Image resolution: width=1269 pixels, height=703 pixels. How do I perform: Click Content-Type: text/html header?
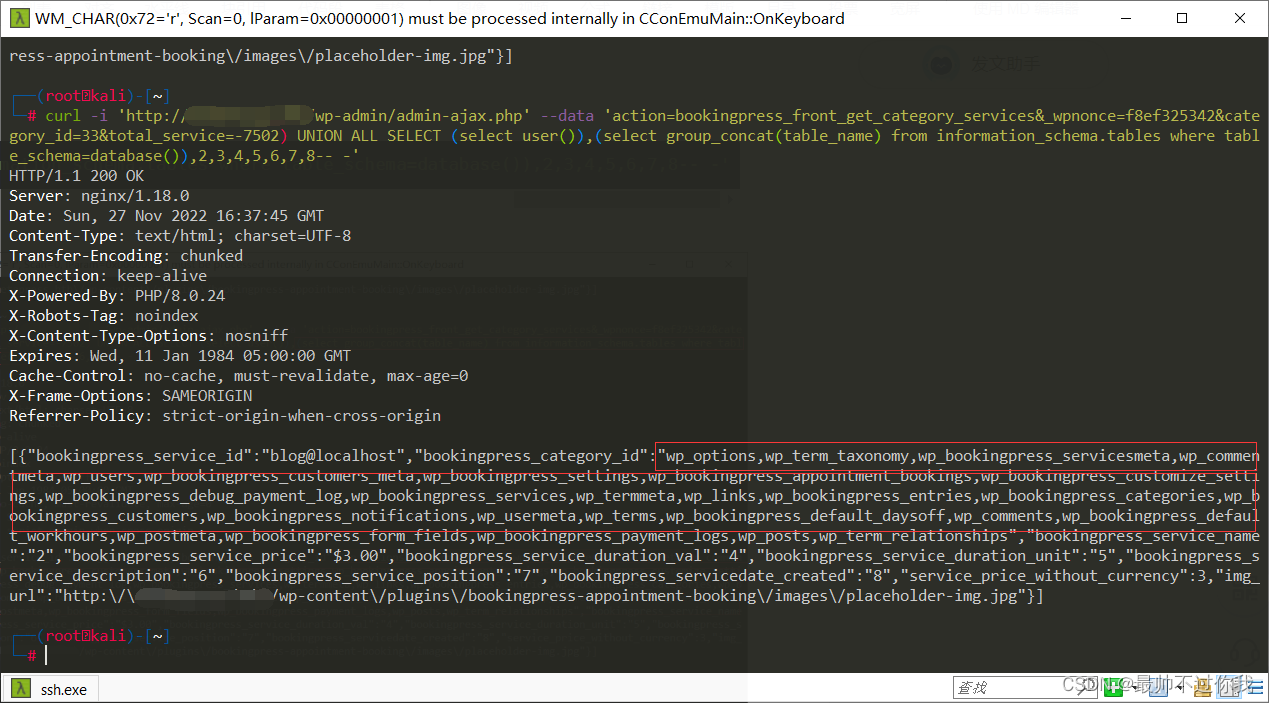180,236
